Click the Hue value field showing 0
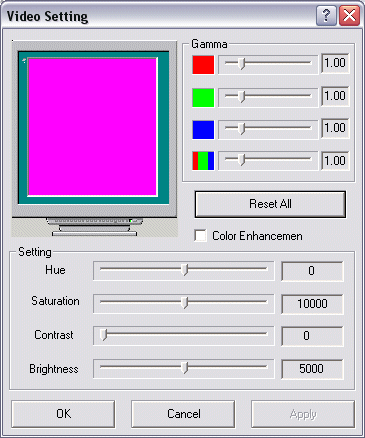The image size is (365, 438). coord(312,271)
